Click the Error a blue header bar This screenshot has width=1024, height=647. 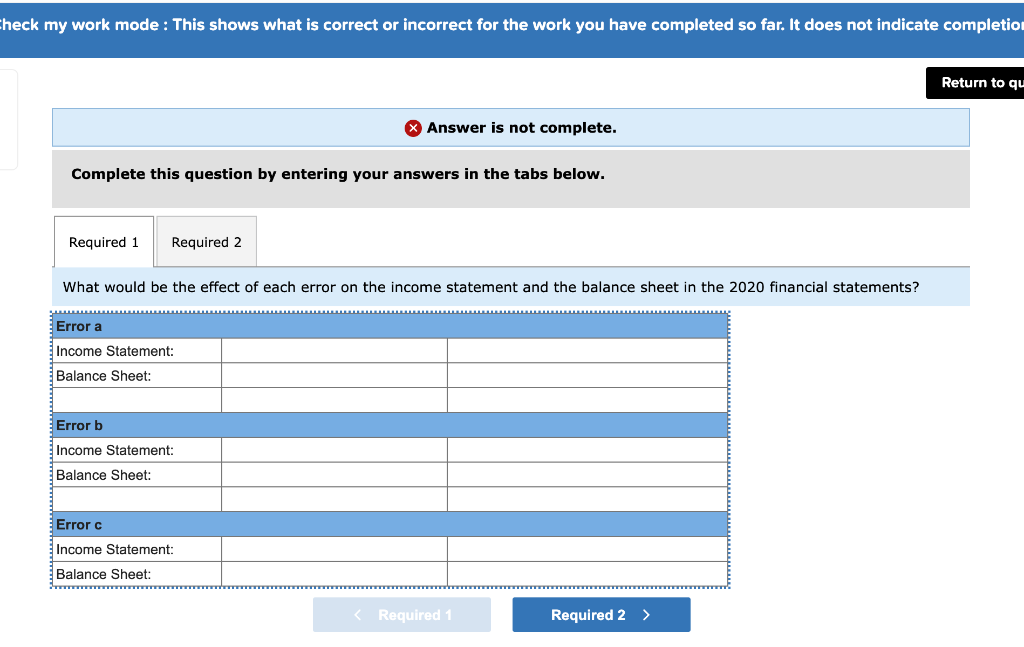[390, 326]
